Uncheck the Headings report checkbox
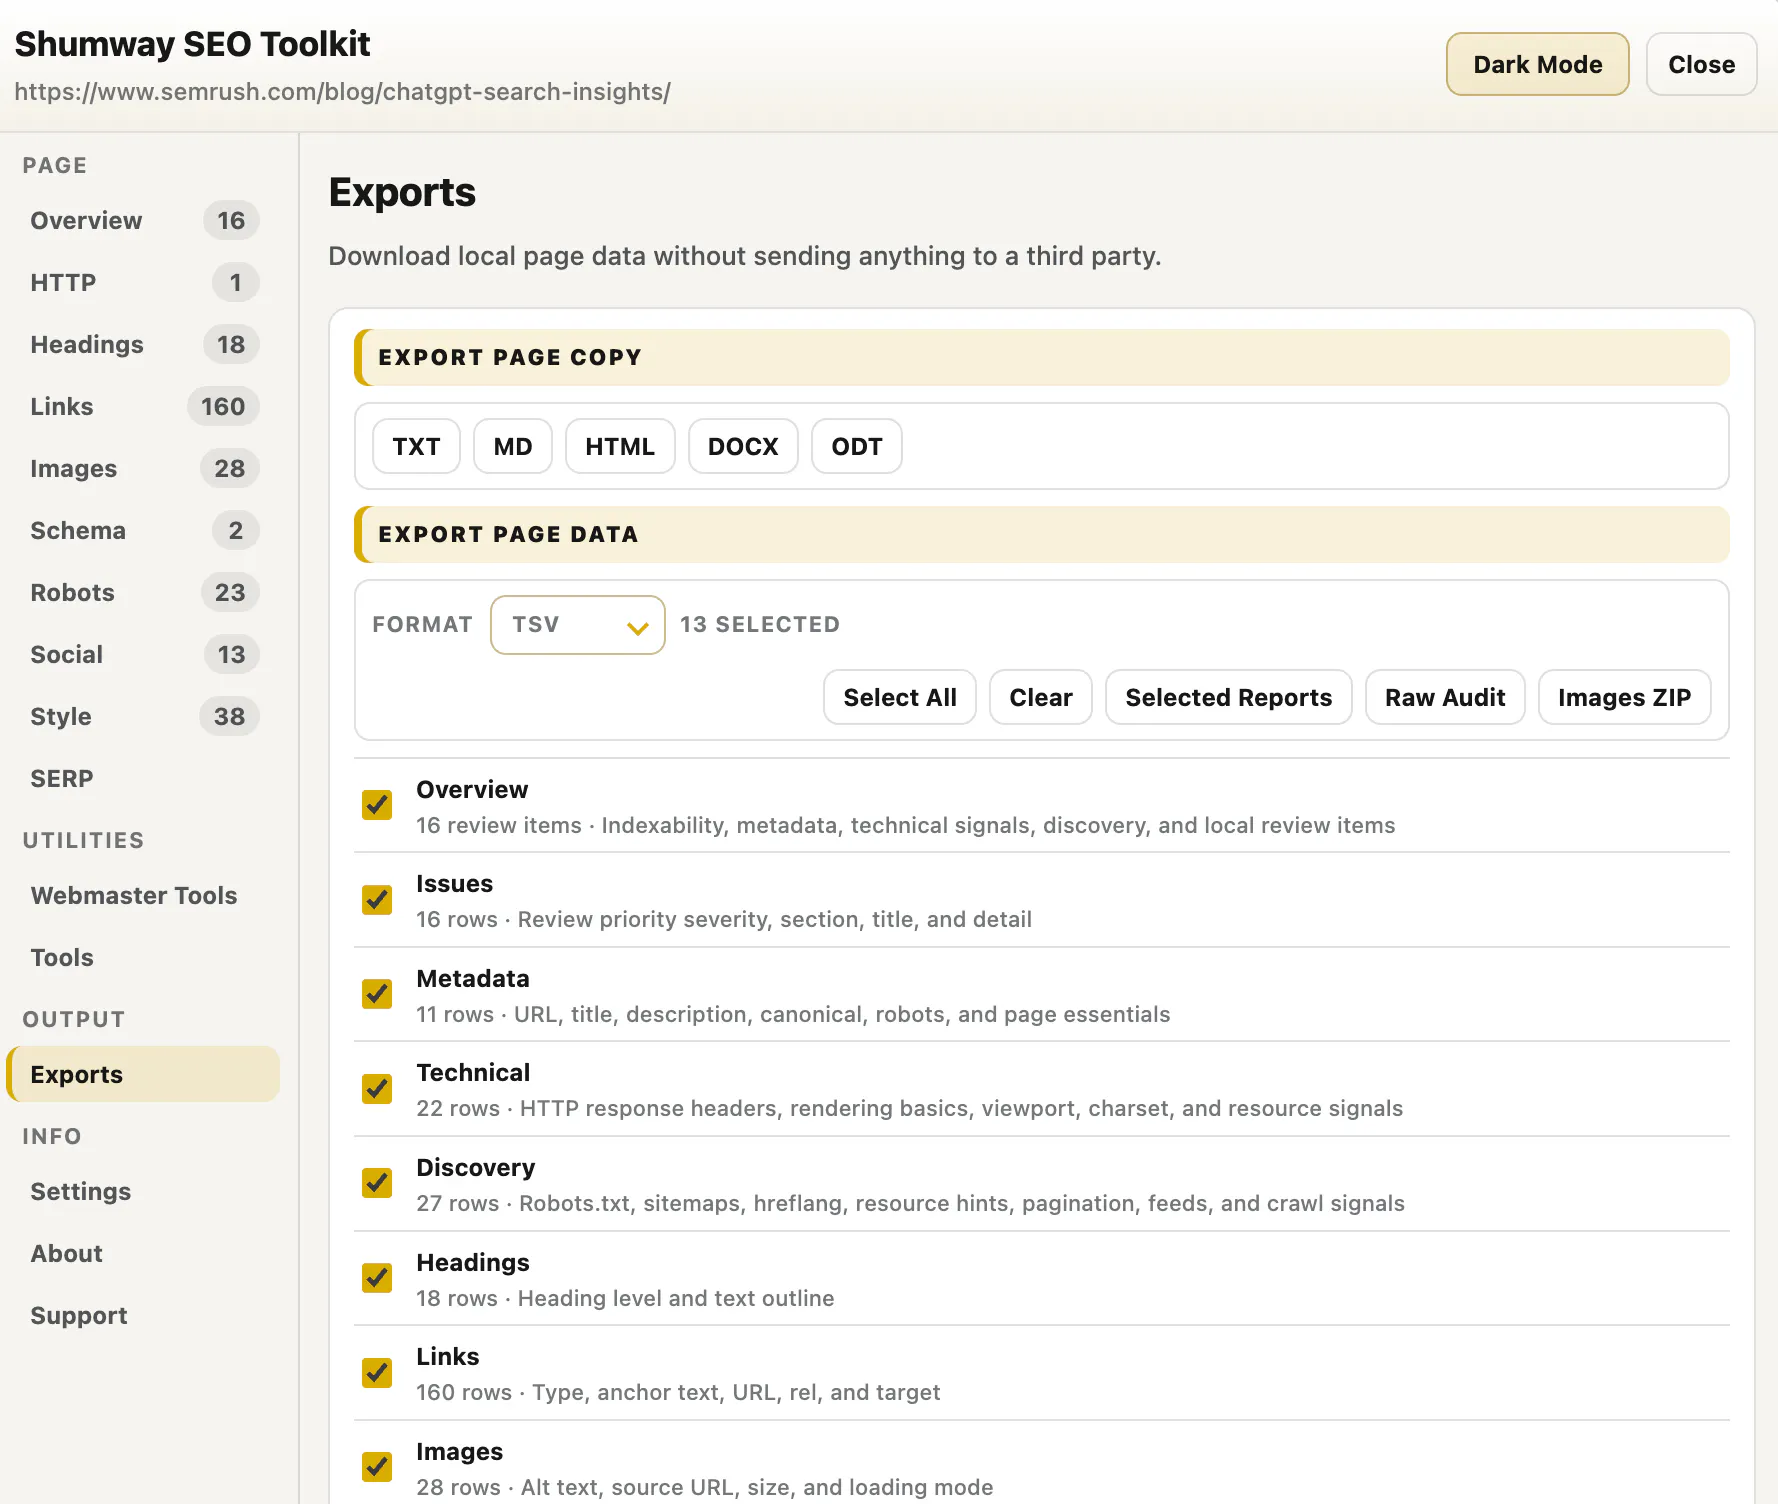Image resolution: width=1778 pixels, height=1504 pixels. tap(377, 1278)
